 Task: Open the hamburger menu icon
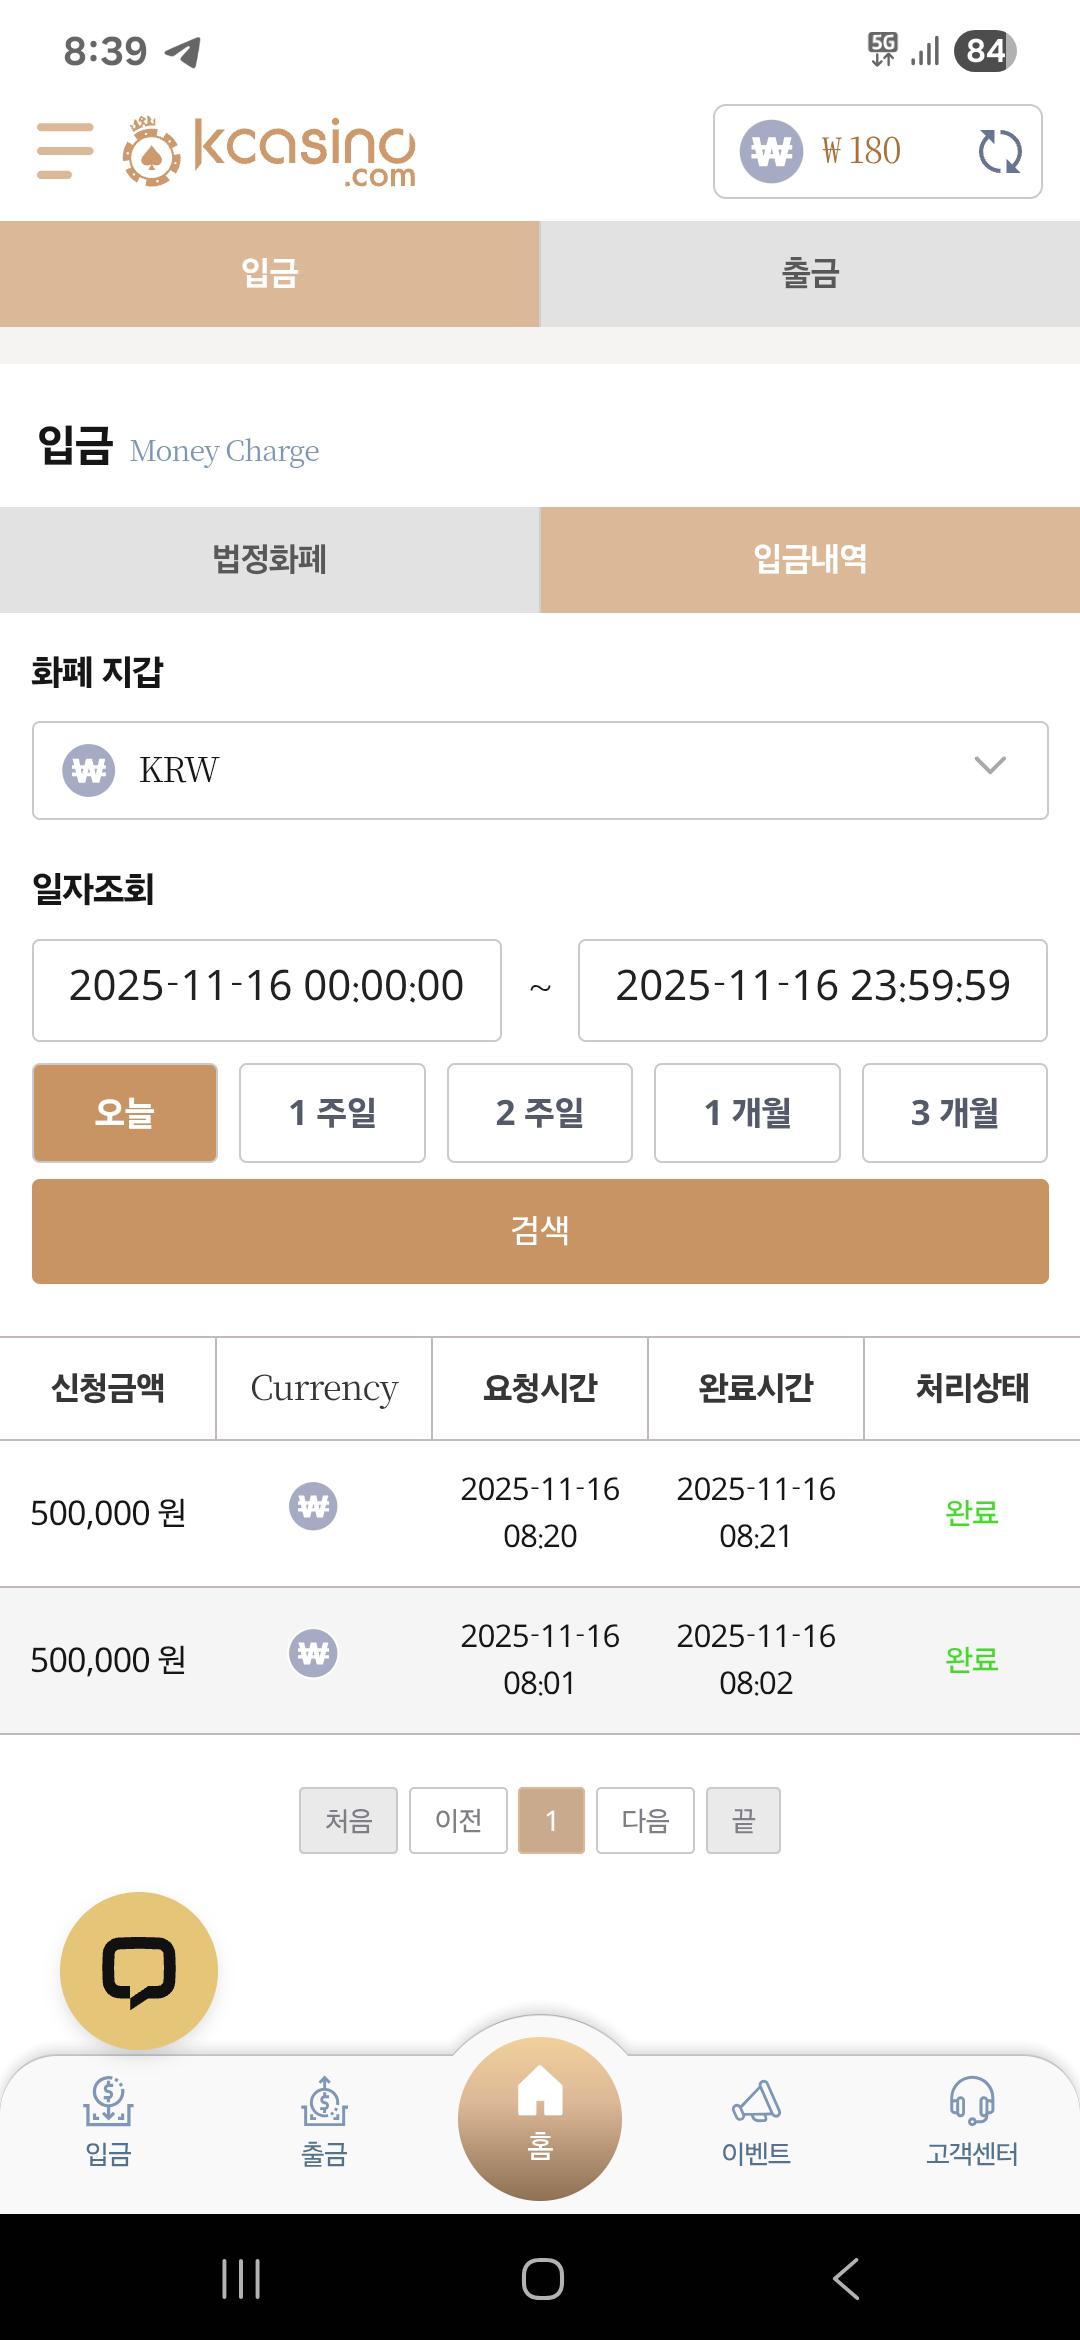[65, 151]
